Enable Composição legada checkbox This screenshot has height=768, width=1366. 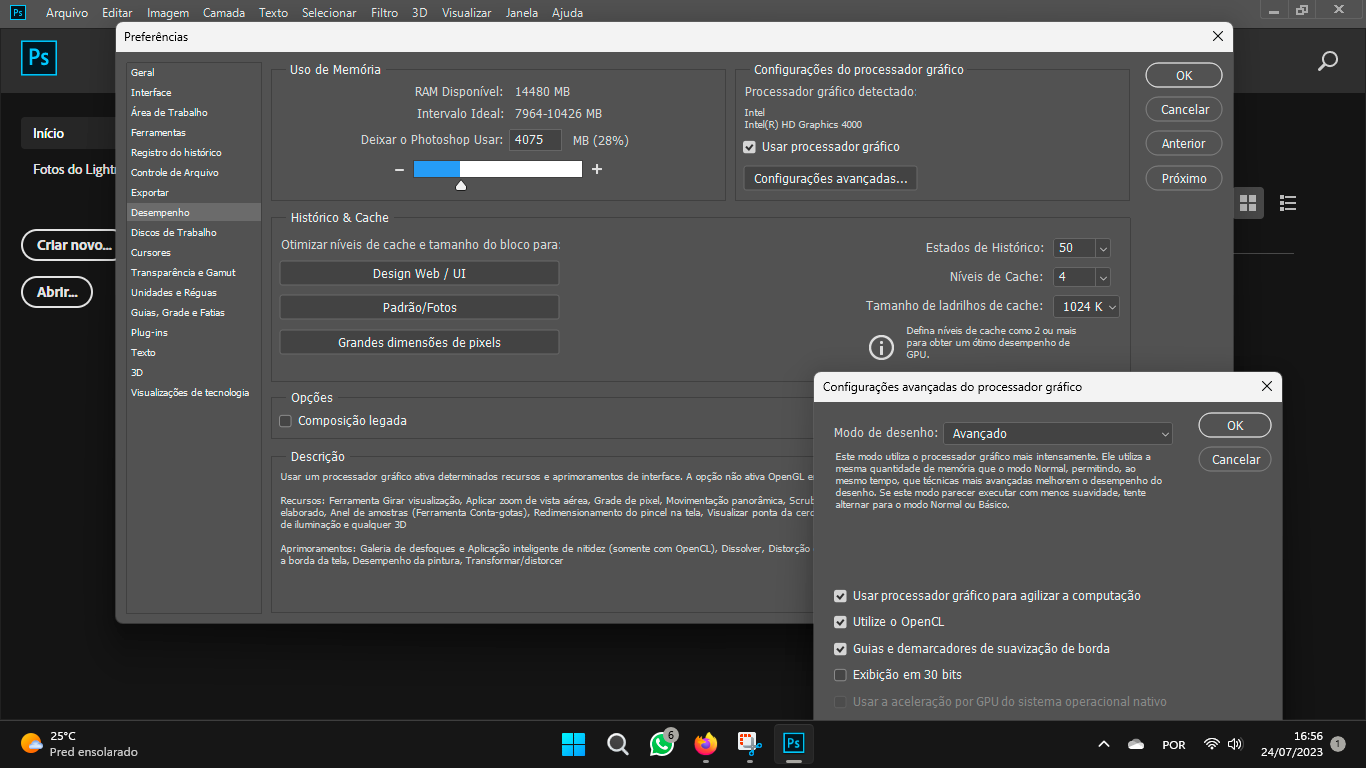285,421
